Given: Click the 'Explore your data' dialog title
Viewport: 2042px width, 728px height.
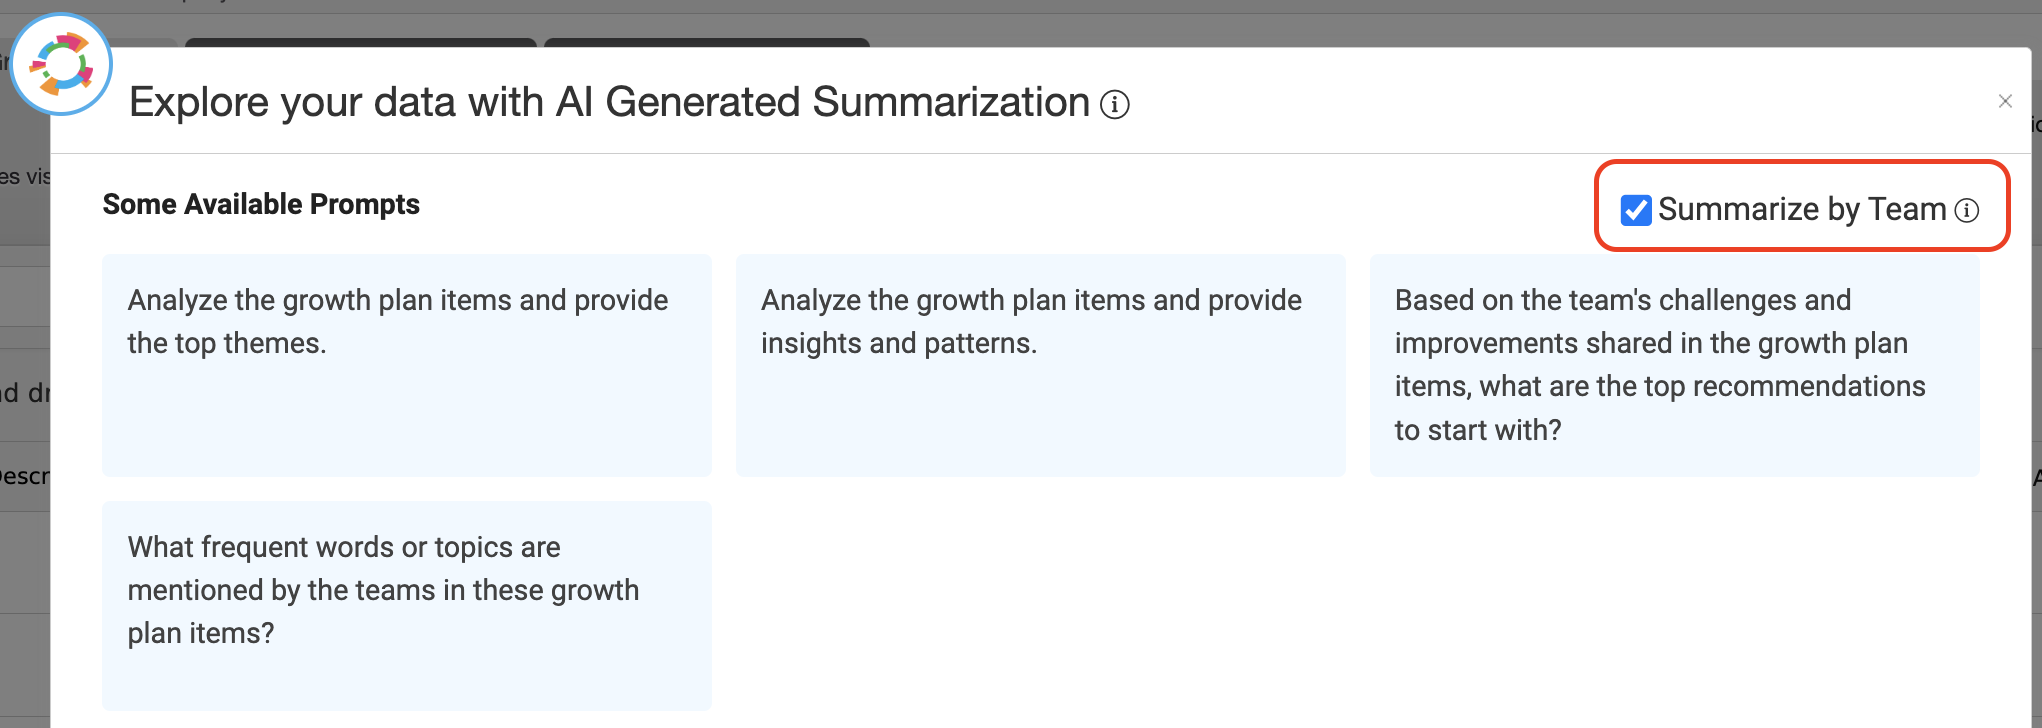Looking at the screenshot, I should (x=609, y=102).
